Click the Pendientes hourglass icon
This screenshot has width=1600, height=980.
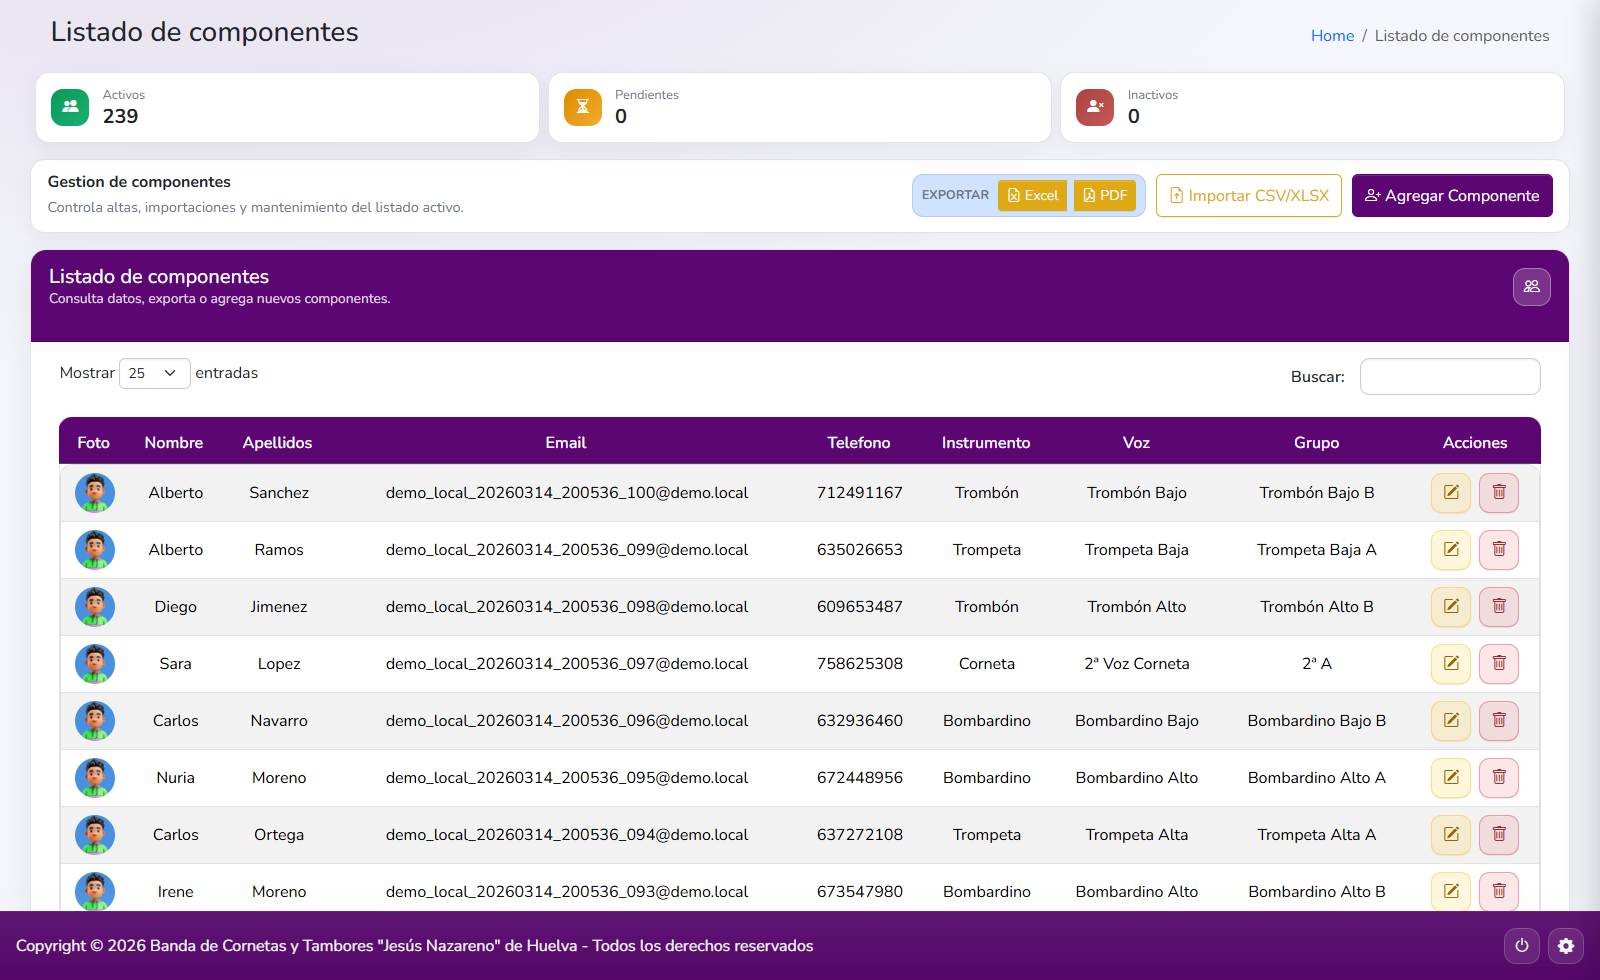point(582,107)
